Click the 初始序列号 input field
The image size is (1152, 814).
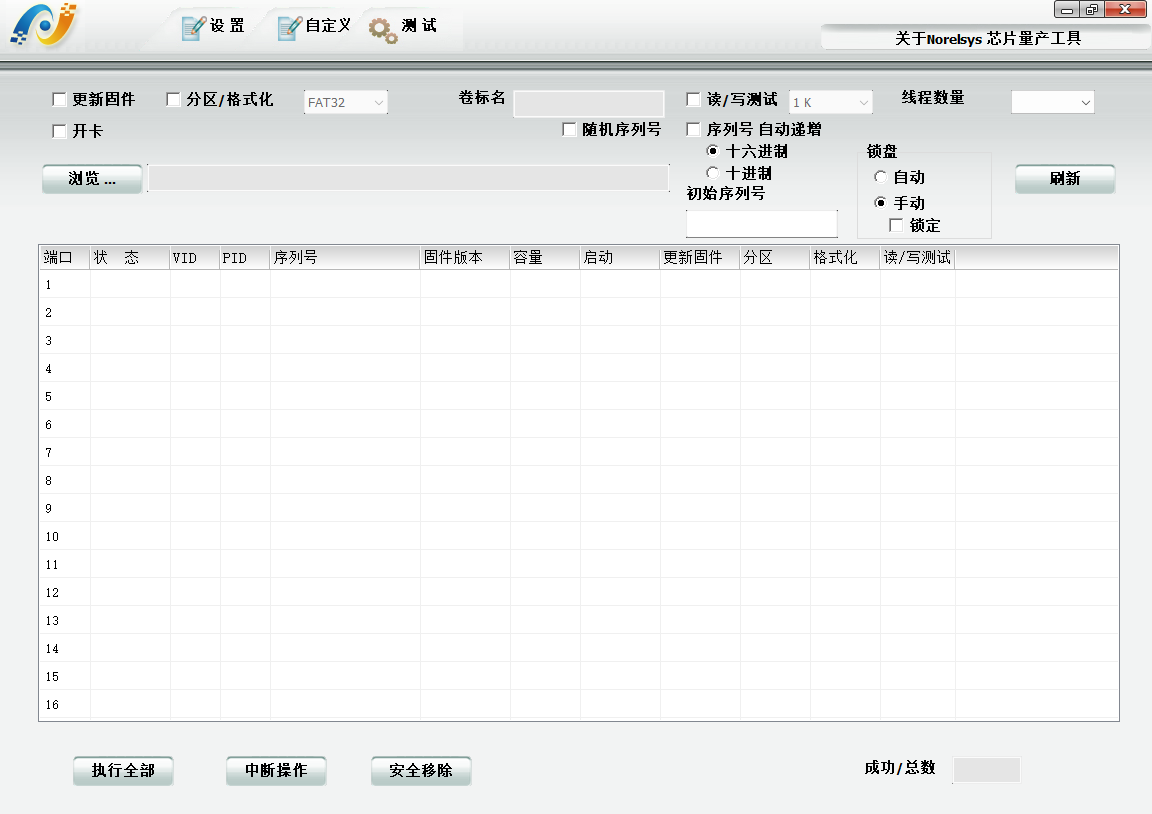click(762, 223)
